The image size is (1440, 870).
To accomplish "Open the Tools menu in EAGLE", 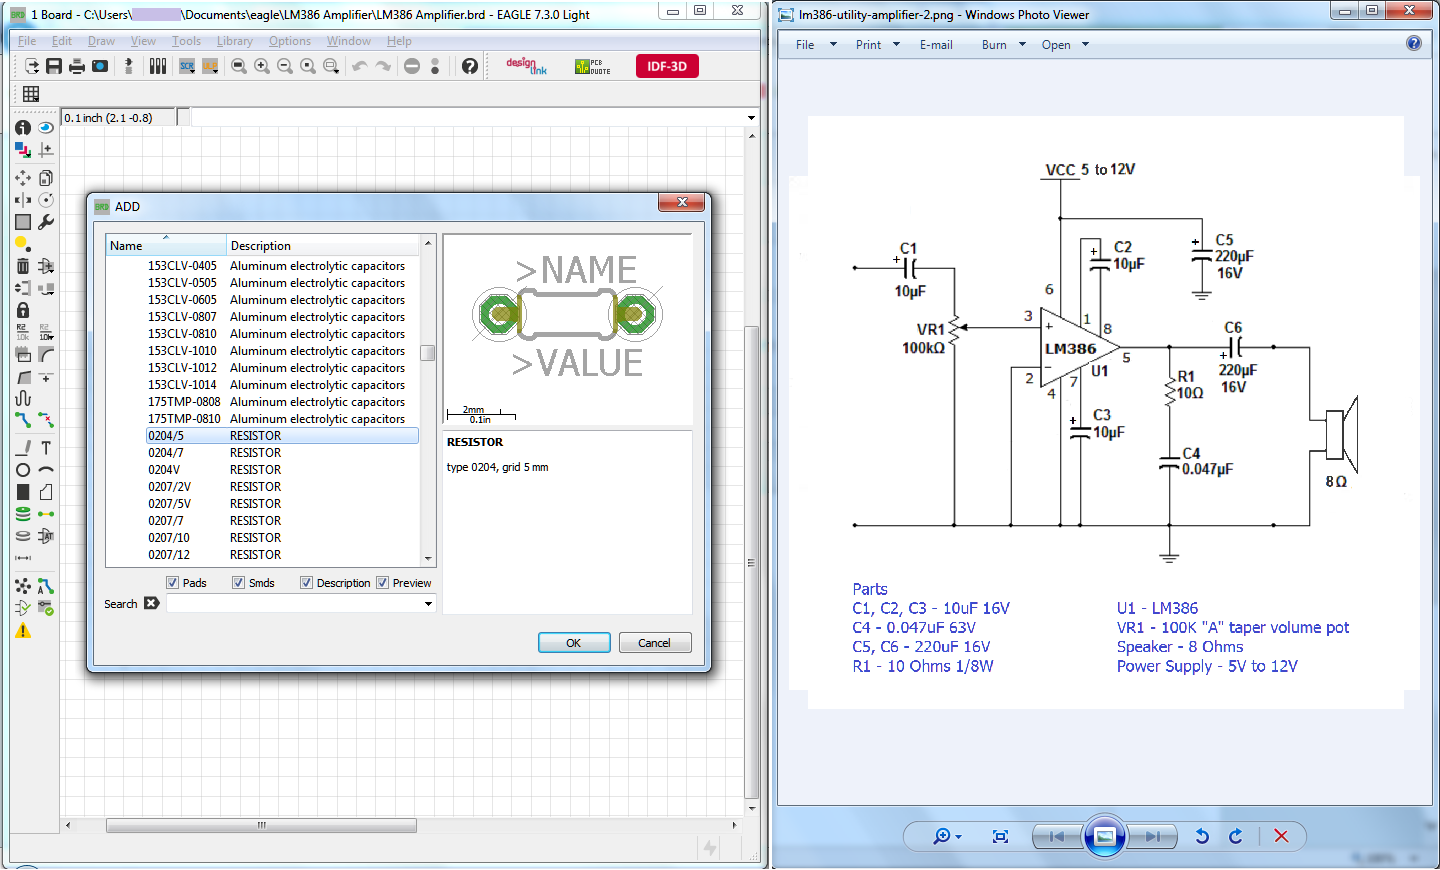I will 186,41.
